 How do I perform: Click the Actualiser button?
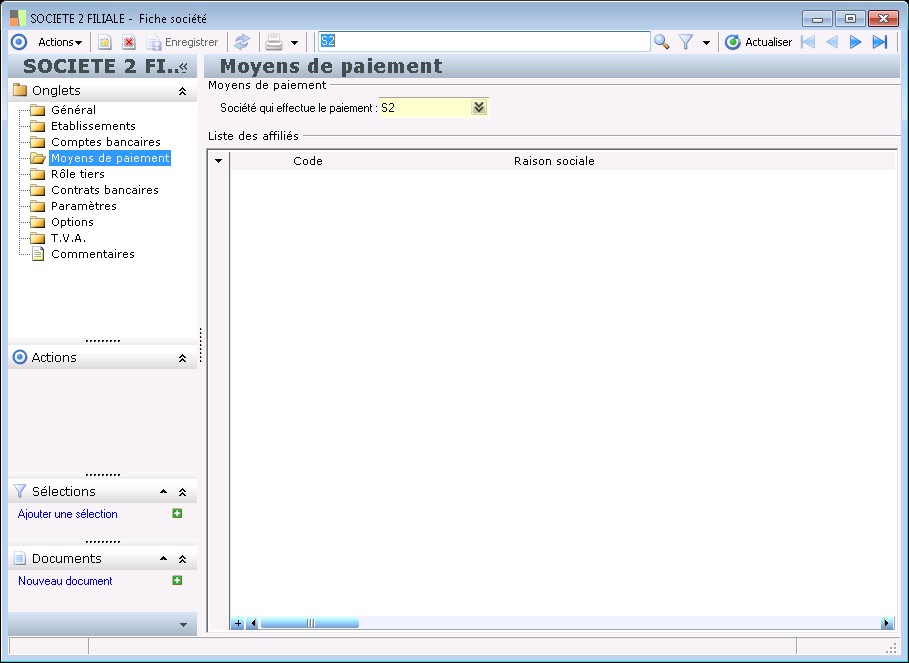[x=758, y=42]
